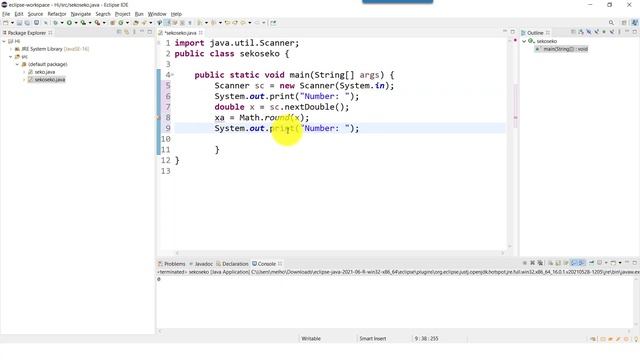Viewport: 640px width, 360px height.
Task: Click Link with Editor in Package Explorer
Action: click(127, 32)
